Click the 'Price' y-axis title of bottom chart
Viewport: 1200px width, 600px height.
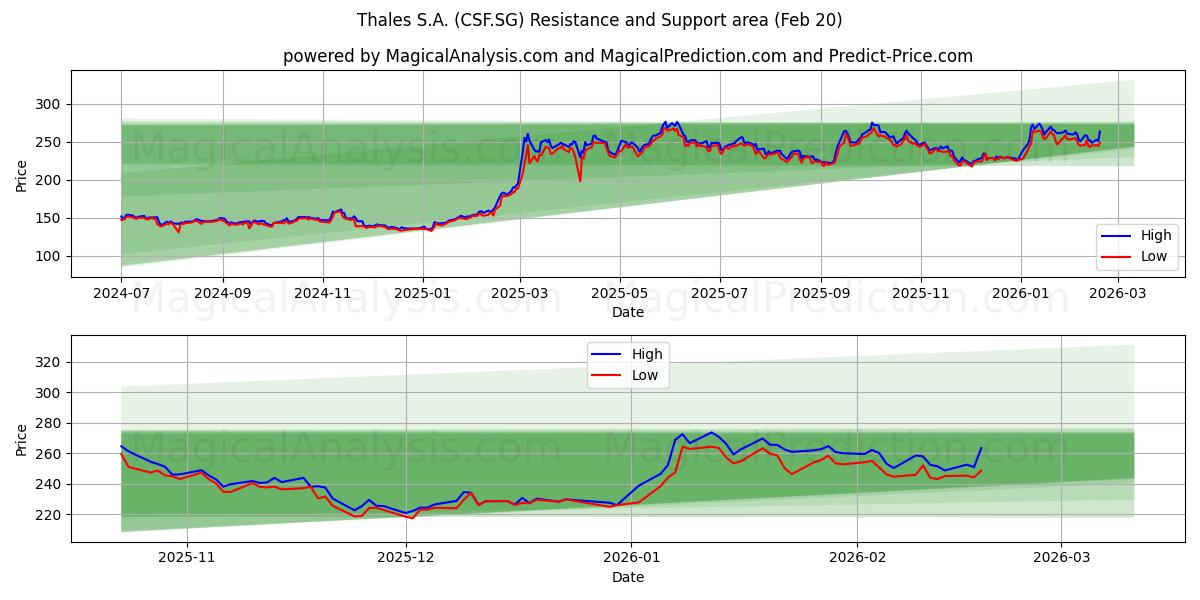click(22, 438)
